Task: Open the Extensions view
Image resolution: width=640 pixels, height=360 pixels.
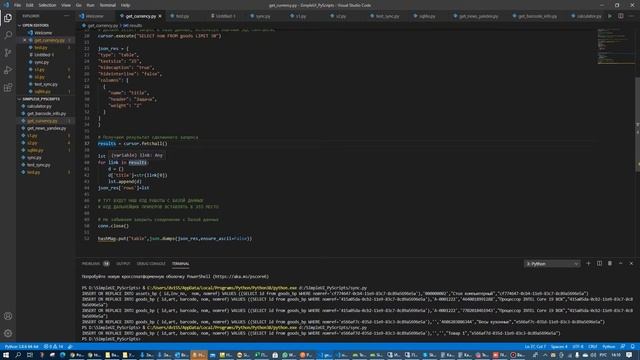Action: [x=8, y=88]
